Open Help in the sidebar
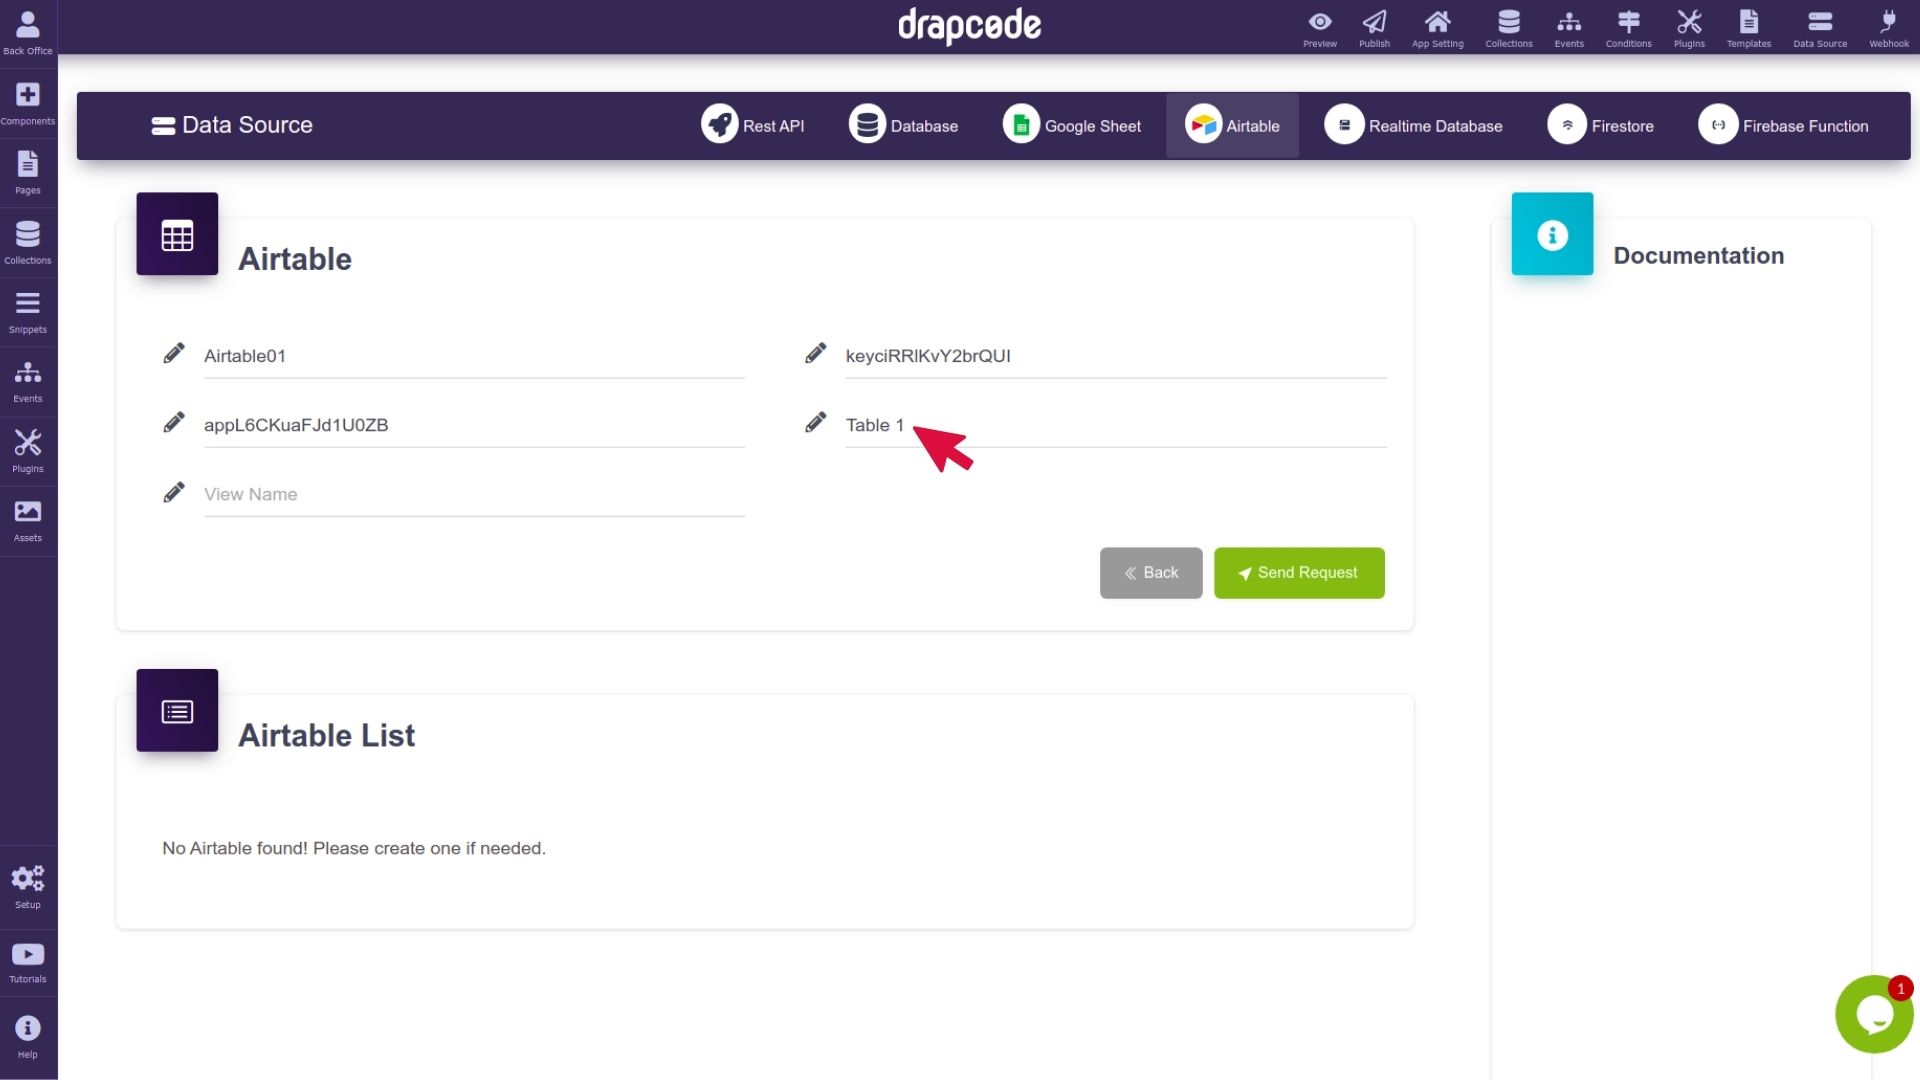The height and width of the screenshot is (1080, 1920). (x=28, y=1037)
